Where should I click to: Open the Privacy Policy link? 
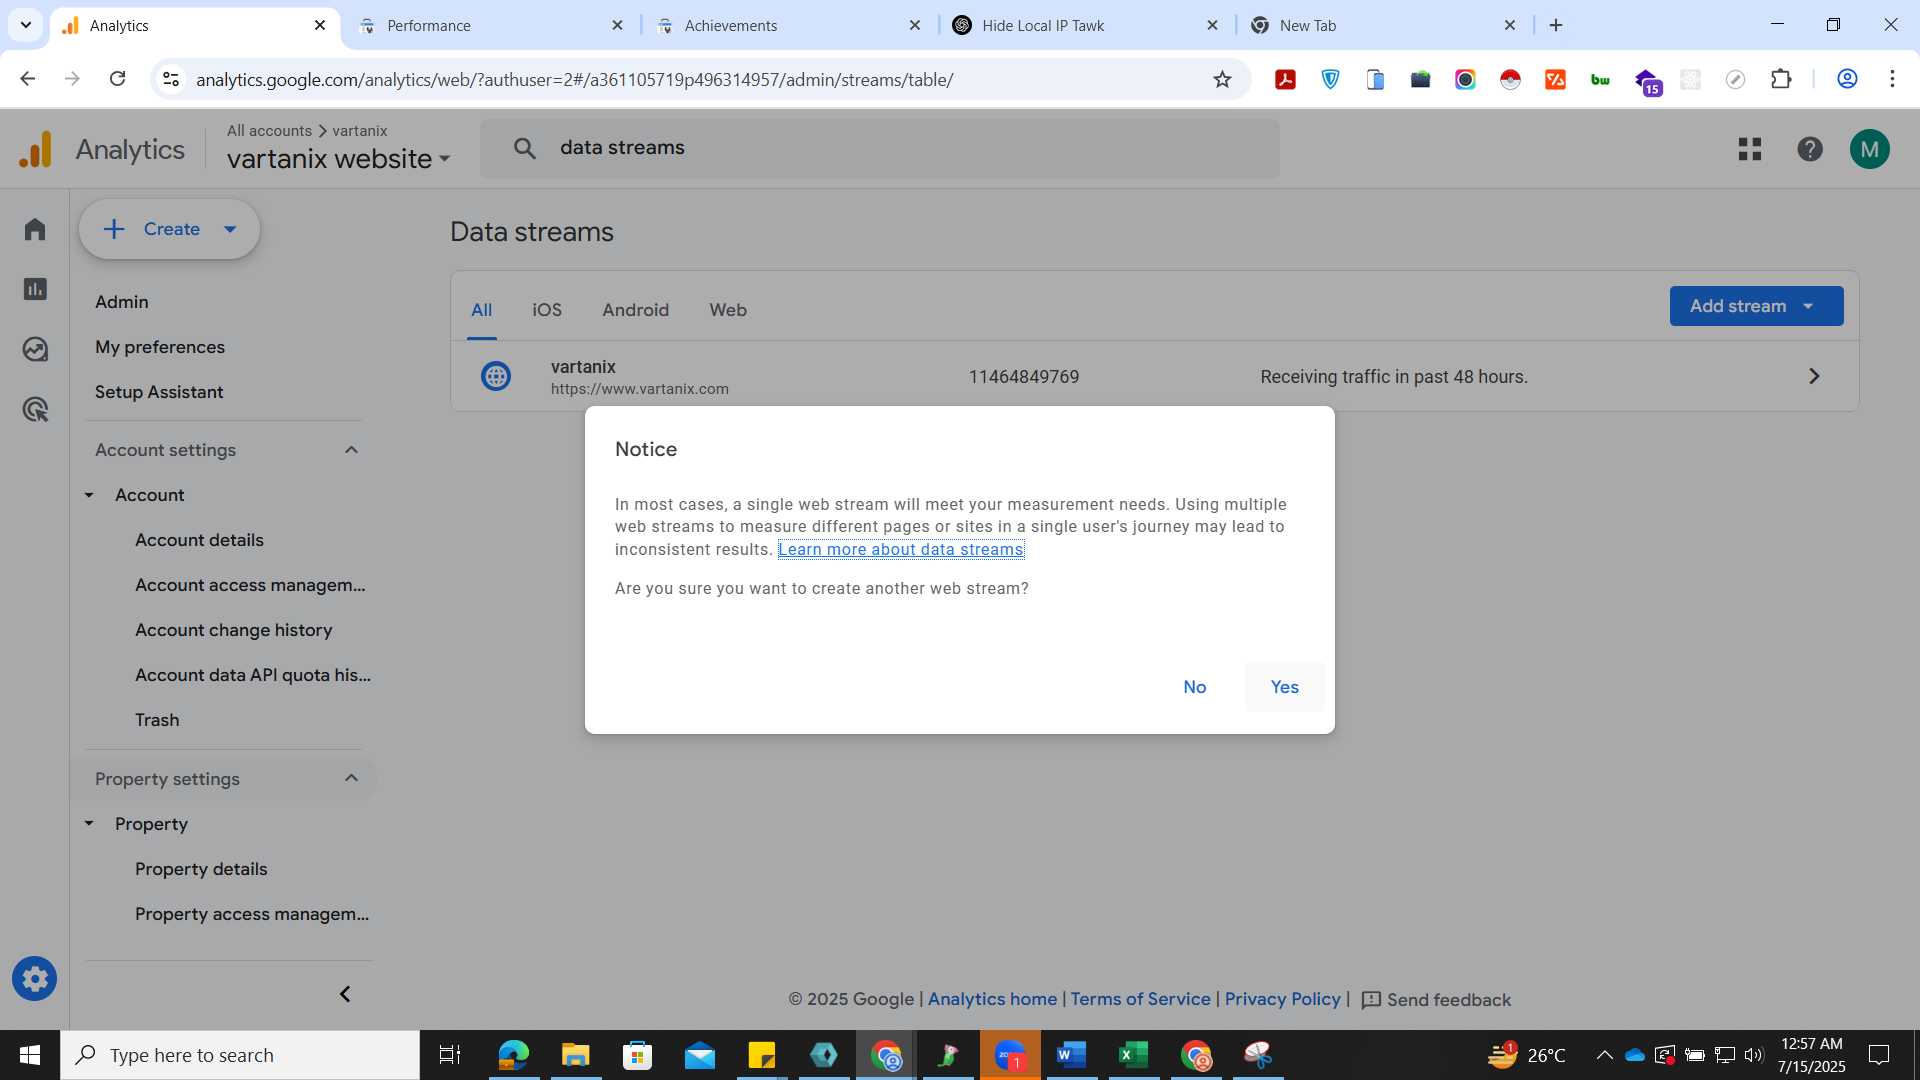coord(1282,999)
